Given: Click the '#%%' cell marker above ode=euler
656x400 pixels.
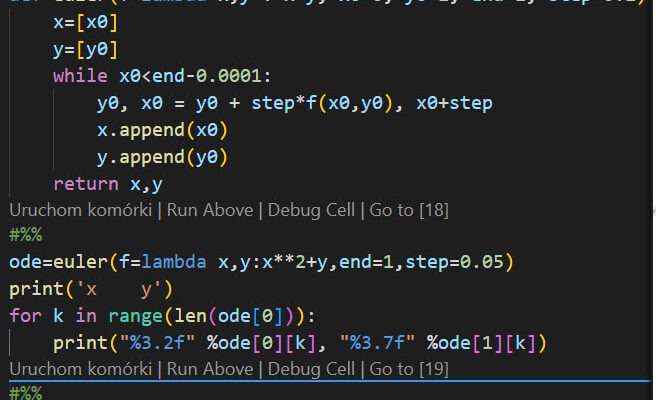Looking at the screenshot, I should [25, 236].
